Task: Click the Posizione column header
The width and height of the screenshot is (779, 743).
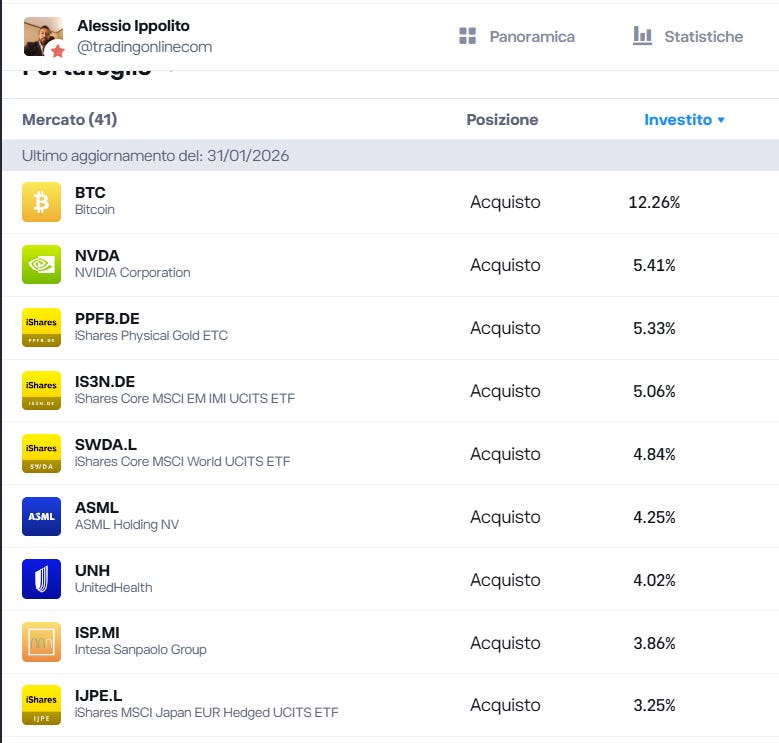Action: pos(502,120)
